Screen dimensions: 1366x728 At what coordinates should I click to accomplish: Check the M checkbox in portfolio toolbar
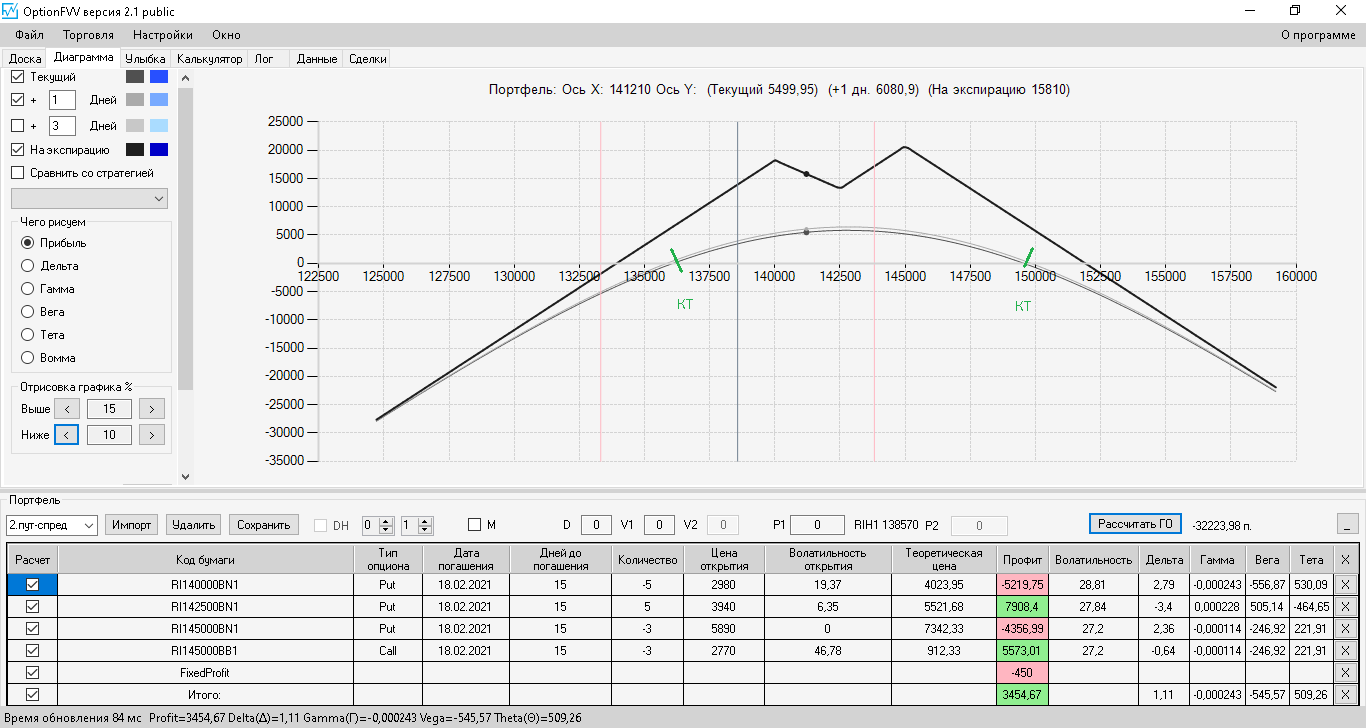pos(475,525)
